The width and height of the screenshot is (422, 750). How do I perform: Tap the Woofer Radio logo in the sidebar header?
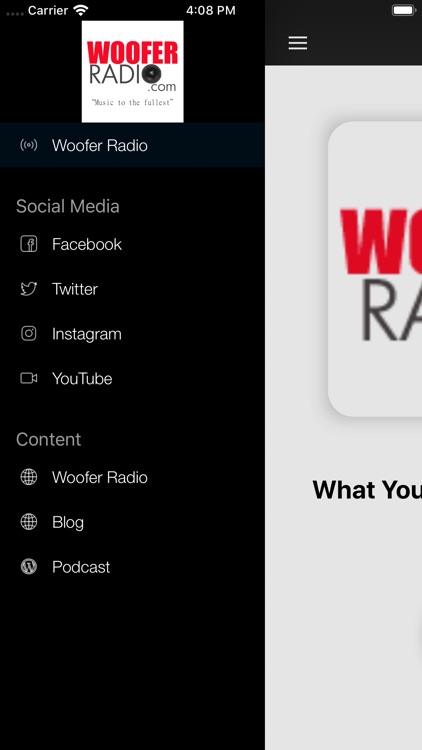click(133, 71)
